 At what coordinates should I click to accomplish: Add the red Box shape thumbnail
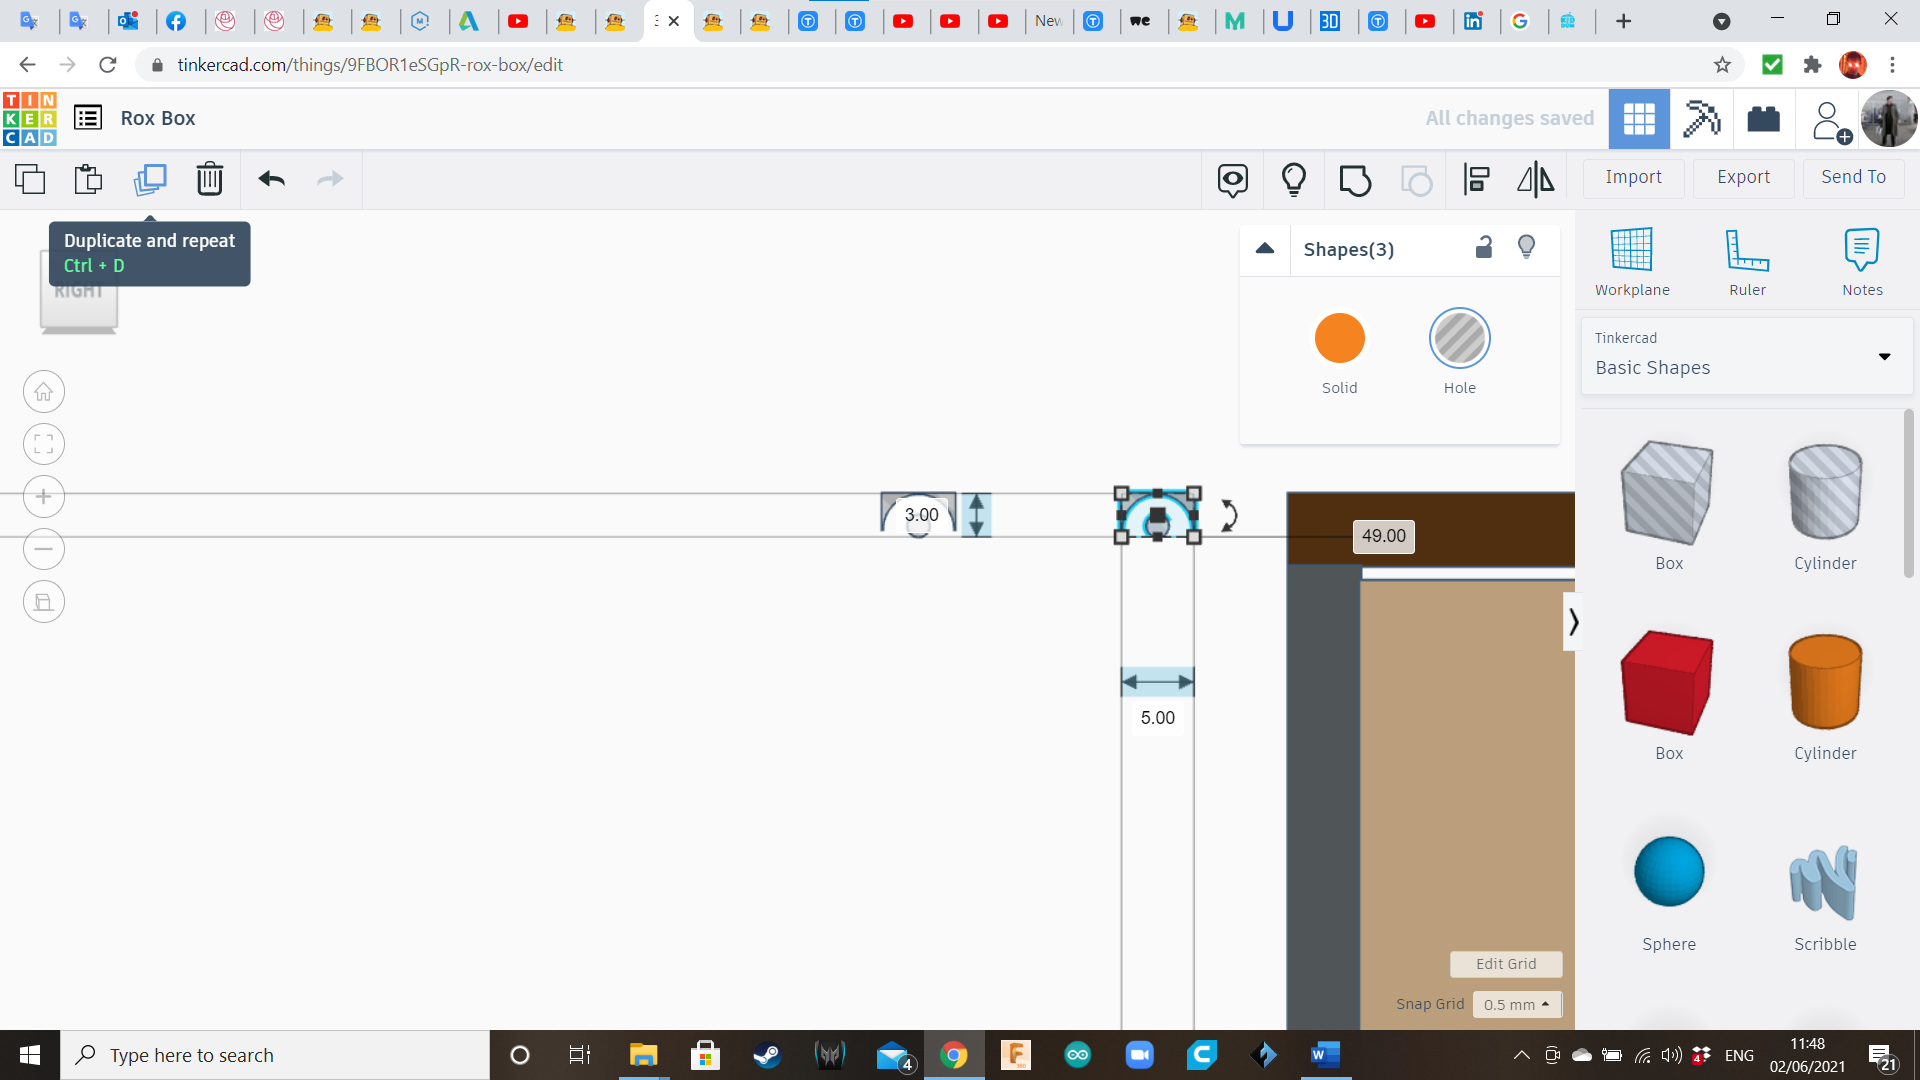[1667, 684]
